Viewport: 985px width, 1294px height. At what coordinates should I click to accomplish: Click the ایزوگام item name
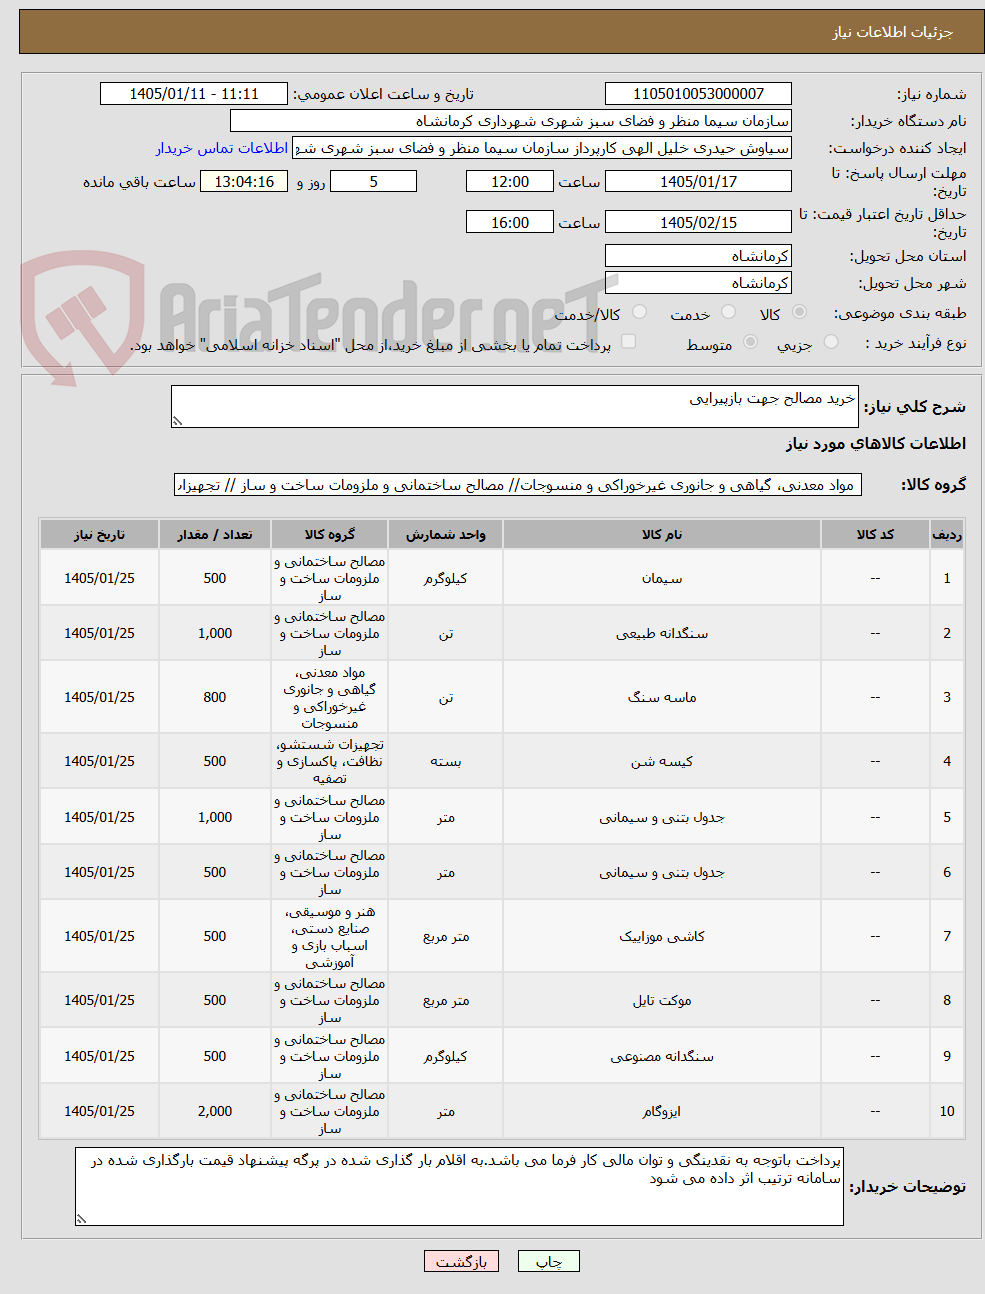662,1111
